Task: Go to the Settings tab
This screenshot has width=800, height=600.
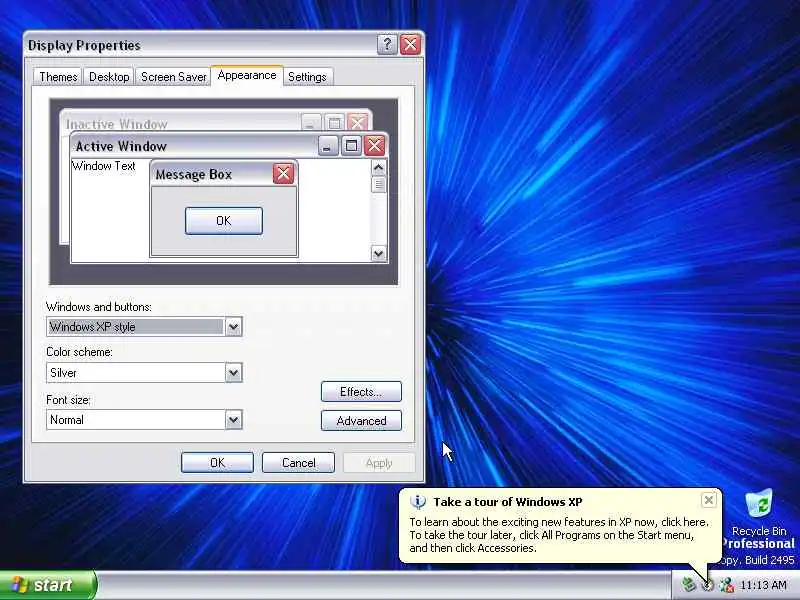Action: [x=307, y=77]
